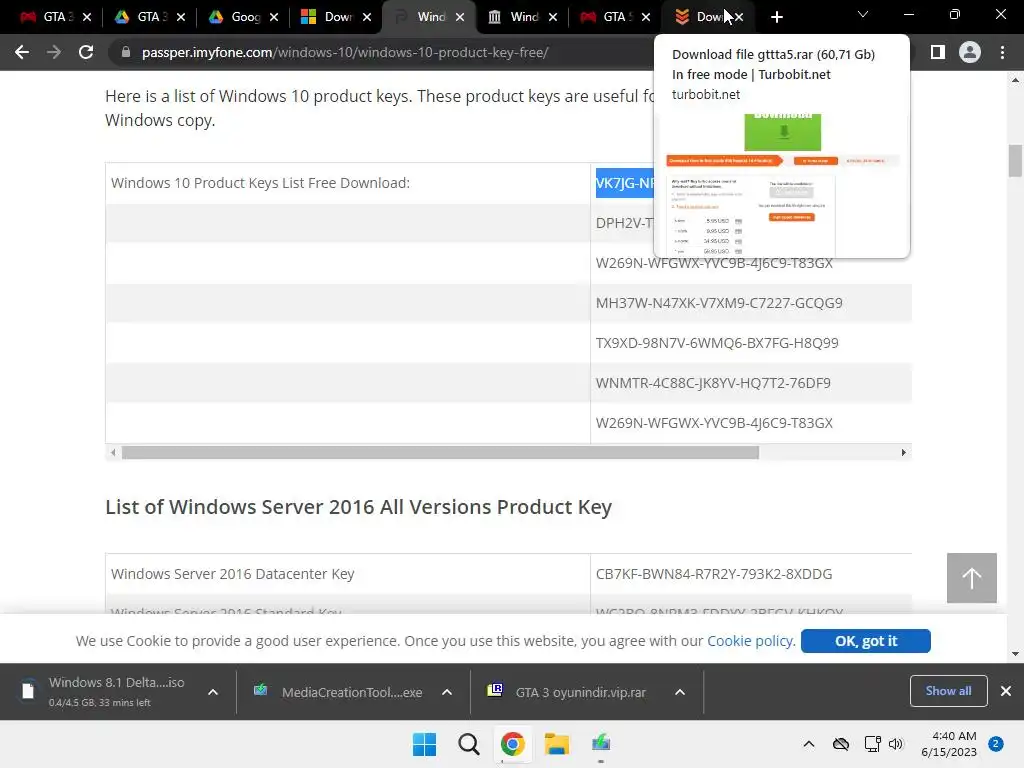Click Chrome icon in taskbar
The image size is (1024, 768).
tap(513, 744)
